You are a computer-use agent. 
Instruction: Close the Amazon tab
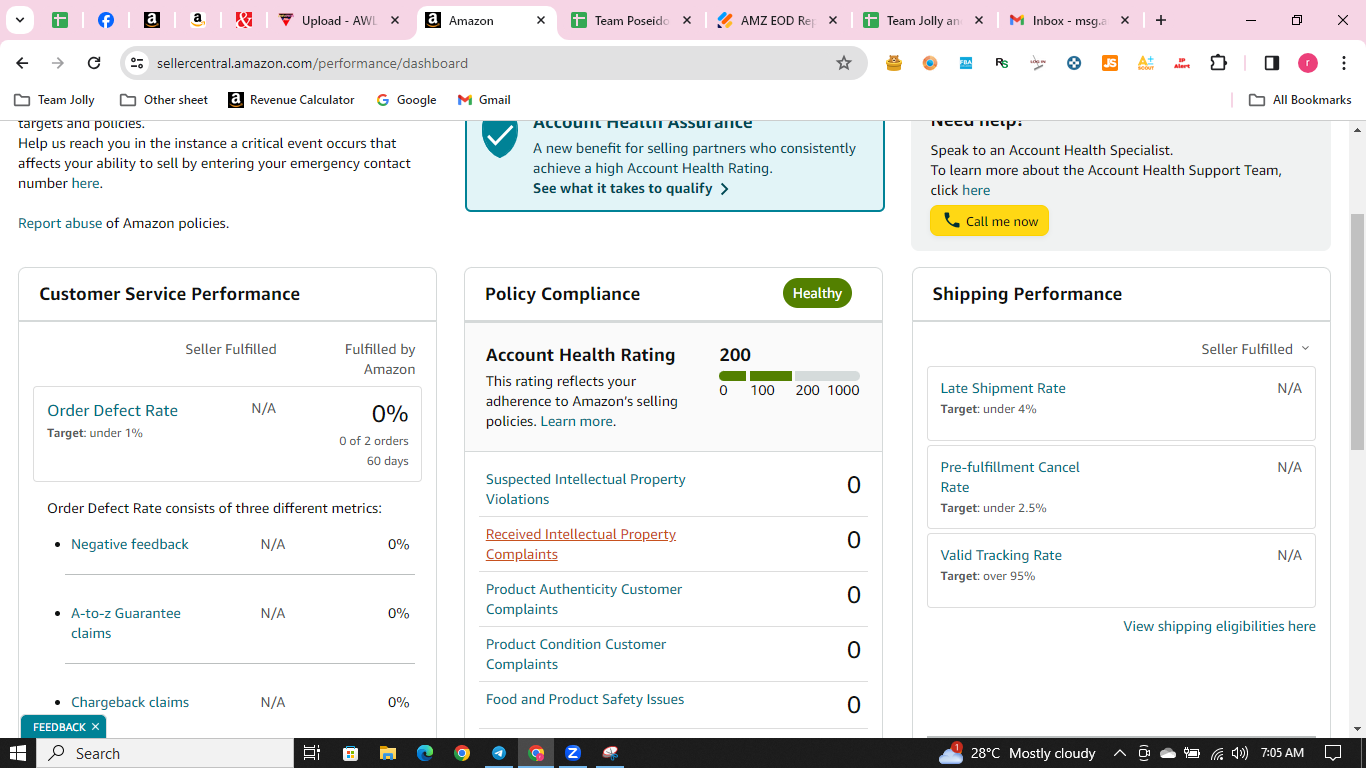pyautogui.click(x=541, y=20)
